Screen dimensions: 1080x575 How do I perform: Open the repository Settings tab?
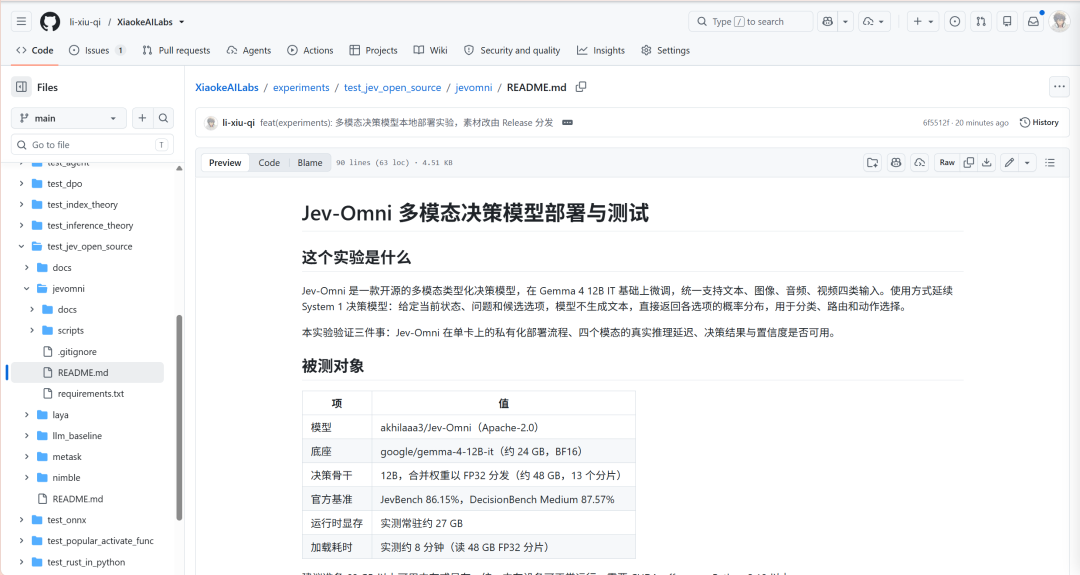(665, 50)
